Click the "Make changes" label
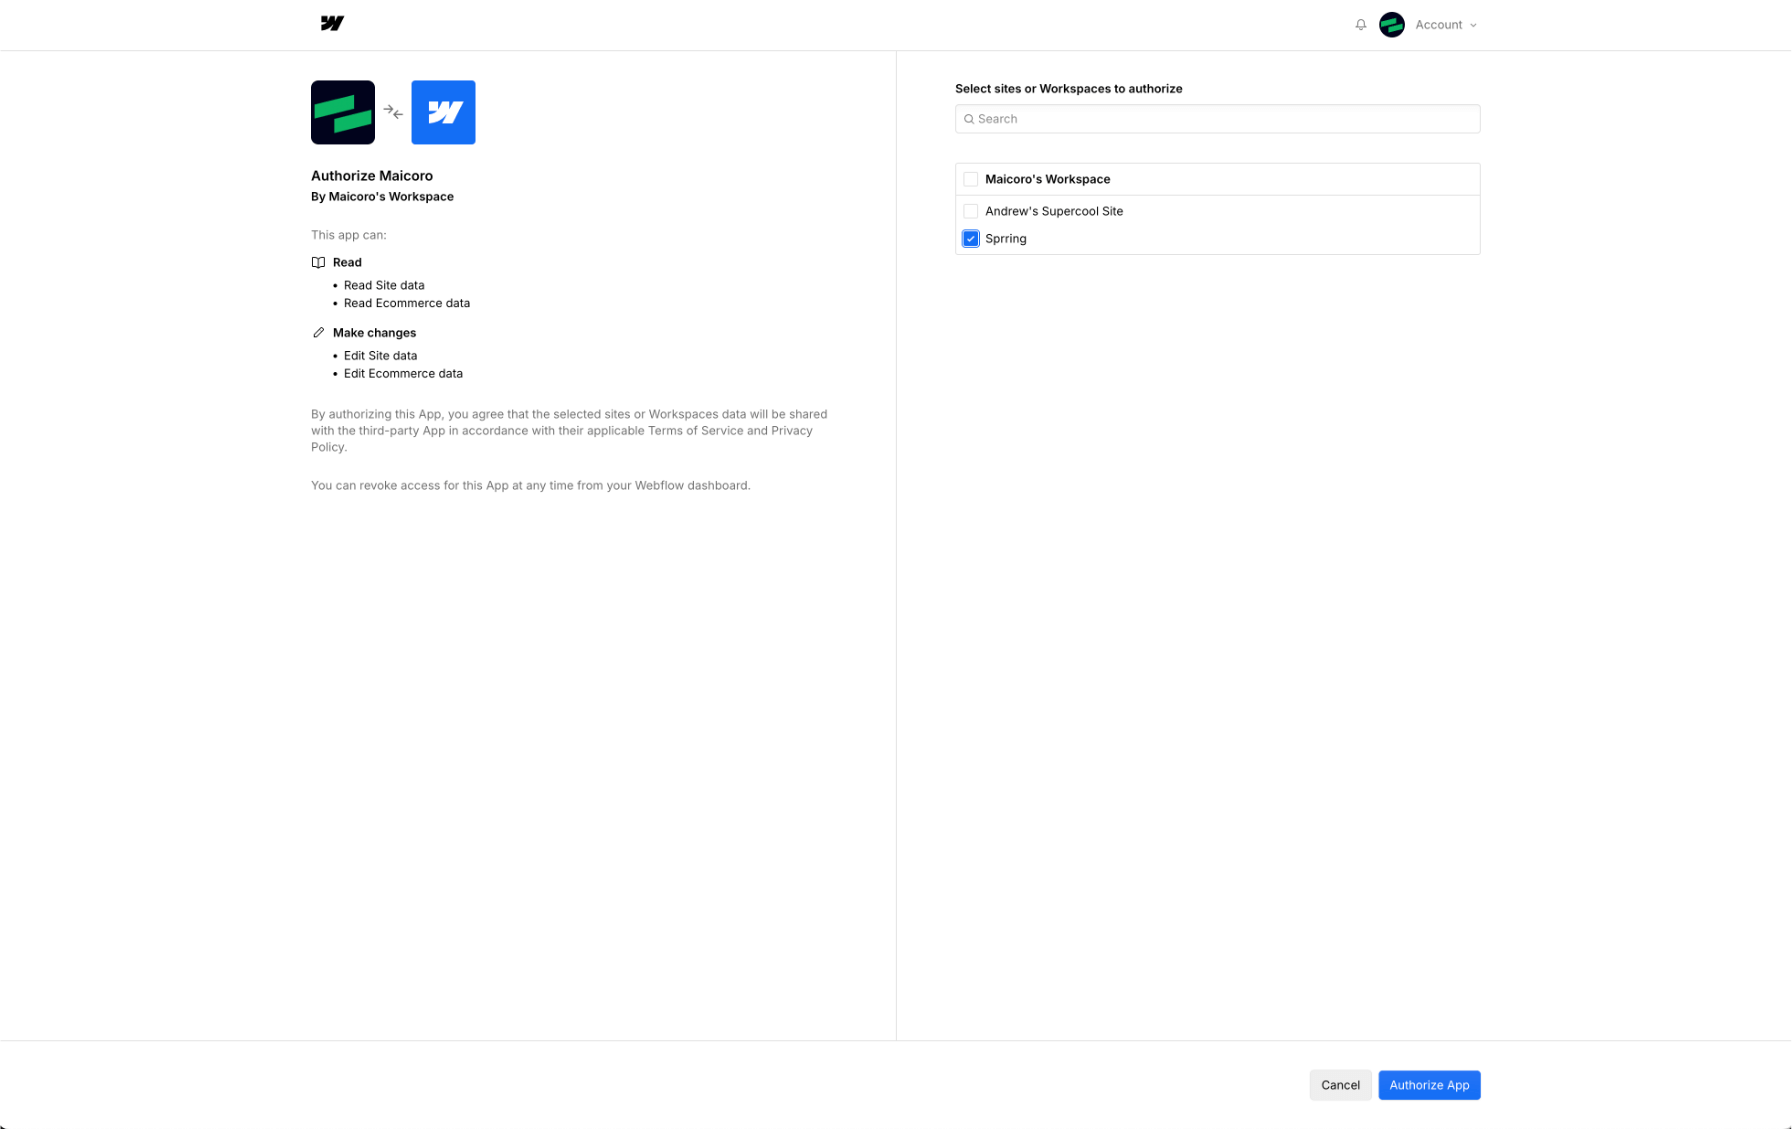 click(x=374, y=332)
